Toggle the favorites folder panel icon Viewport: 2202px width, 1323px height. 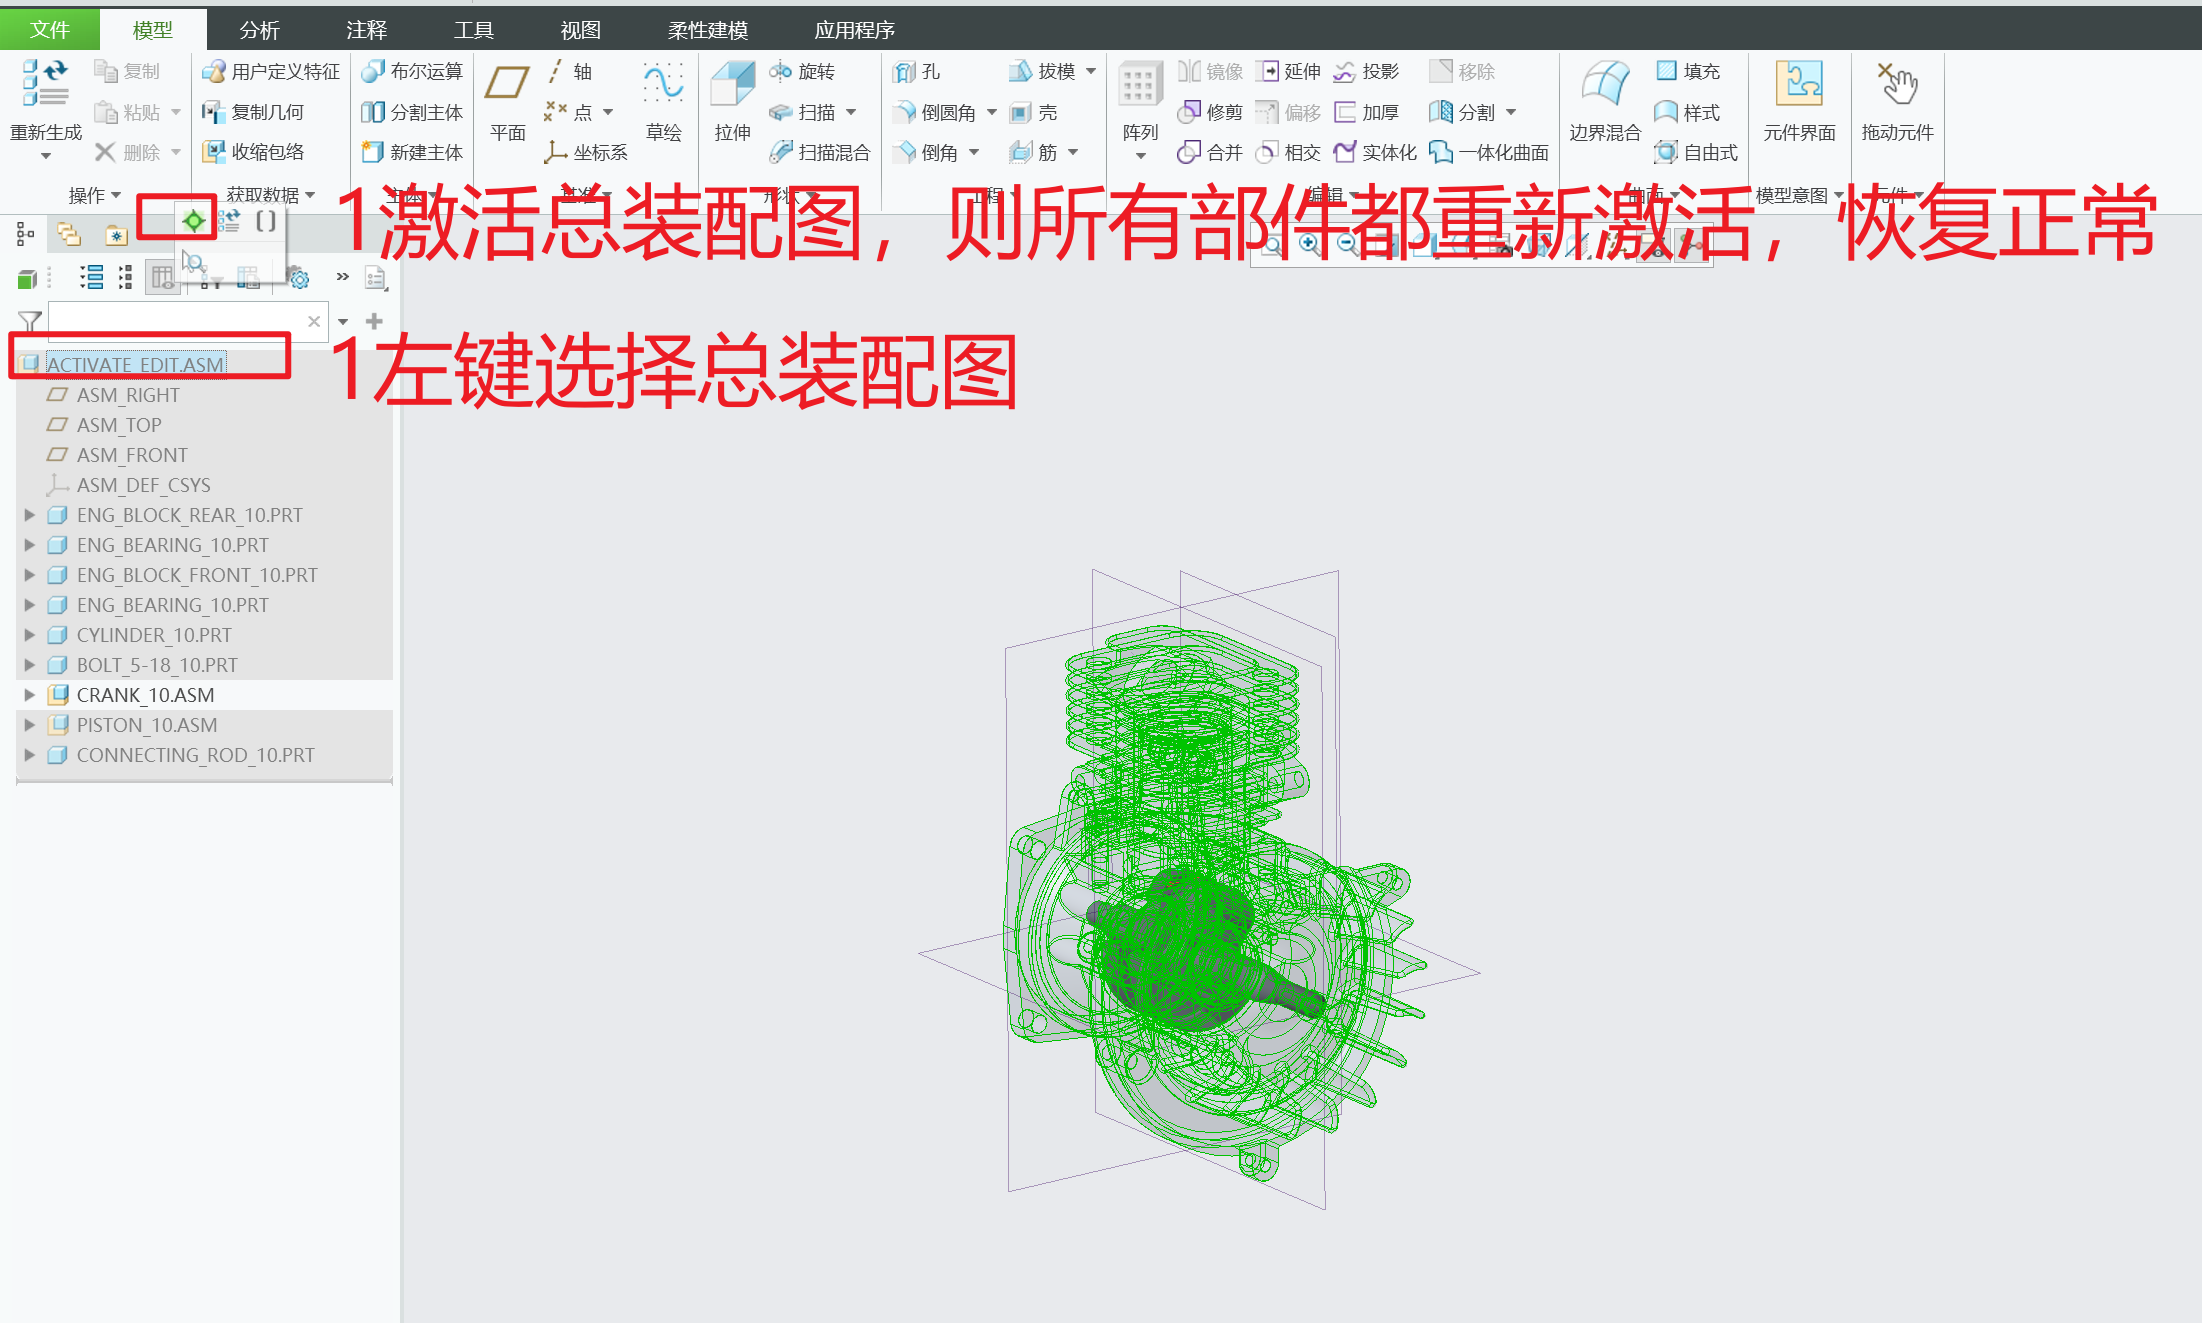pos(116,235)
